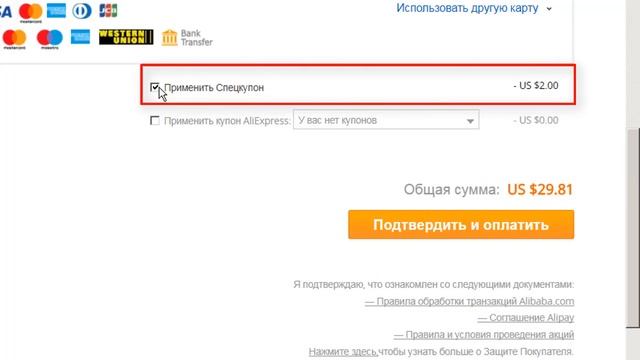Enable the Применить купон AliExpress checkbox
Image resolution: width=640 pixels, height=360 pixels.
[x=155, y=120]
